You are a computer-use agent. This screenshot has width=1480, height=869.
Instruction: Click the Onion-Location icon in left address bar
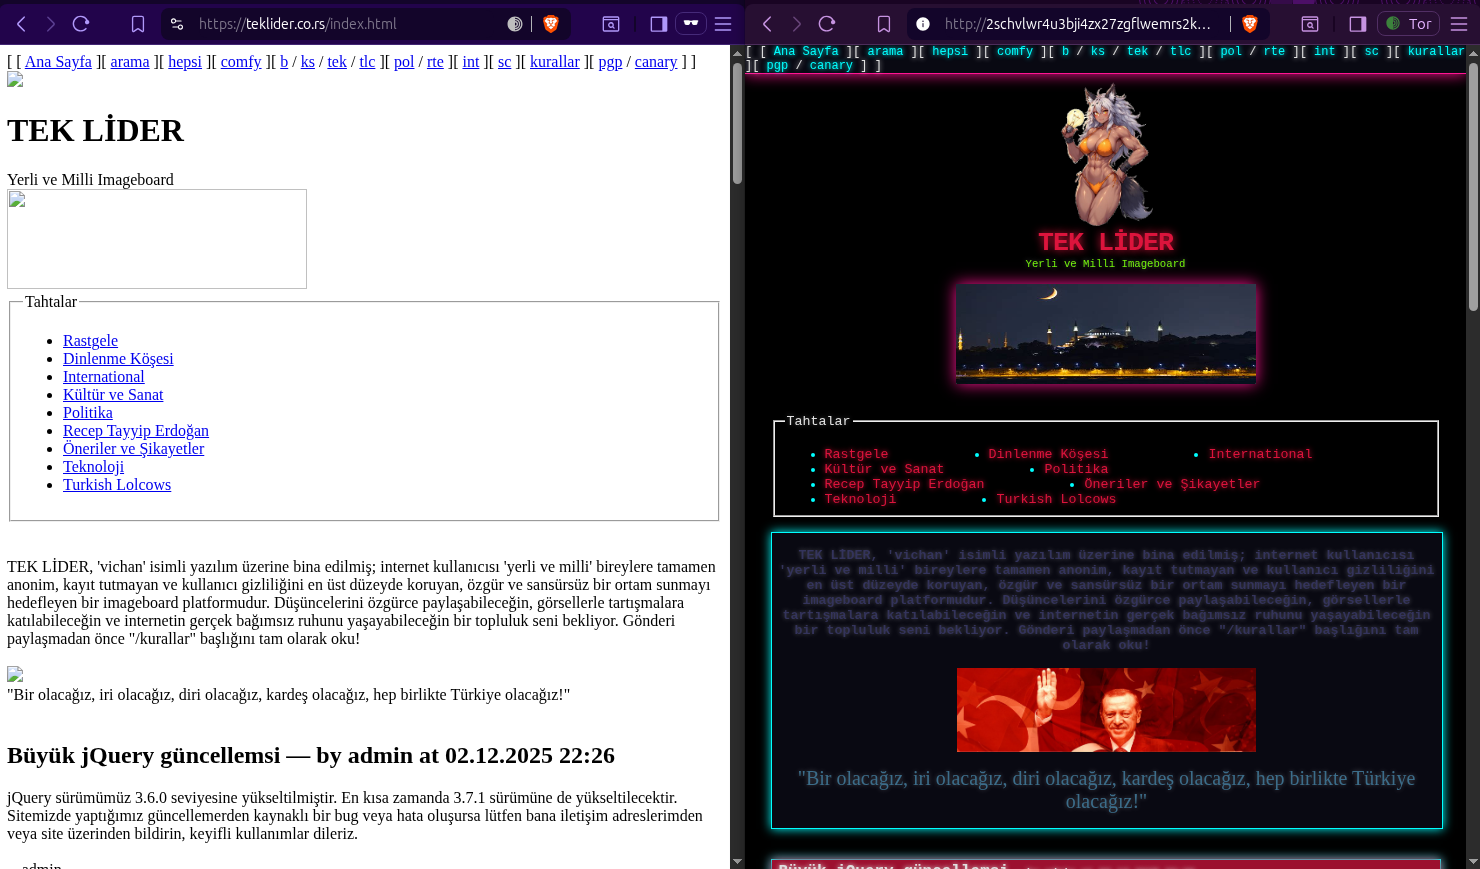[x=515, y=24]
